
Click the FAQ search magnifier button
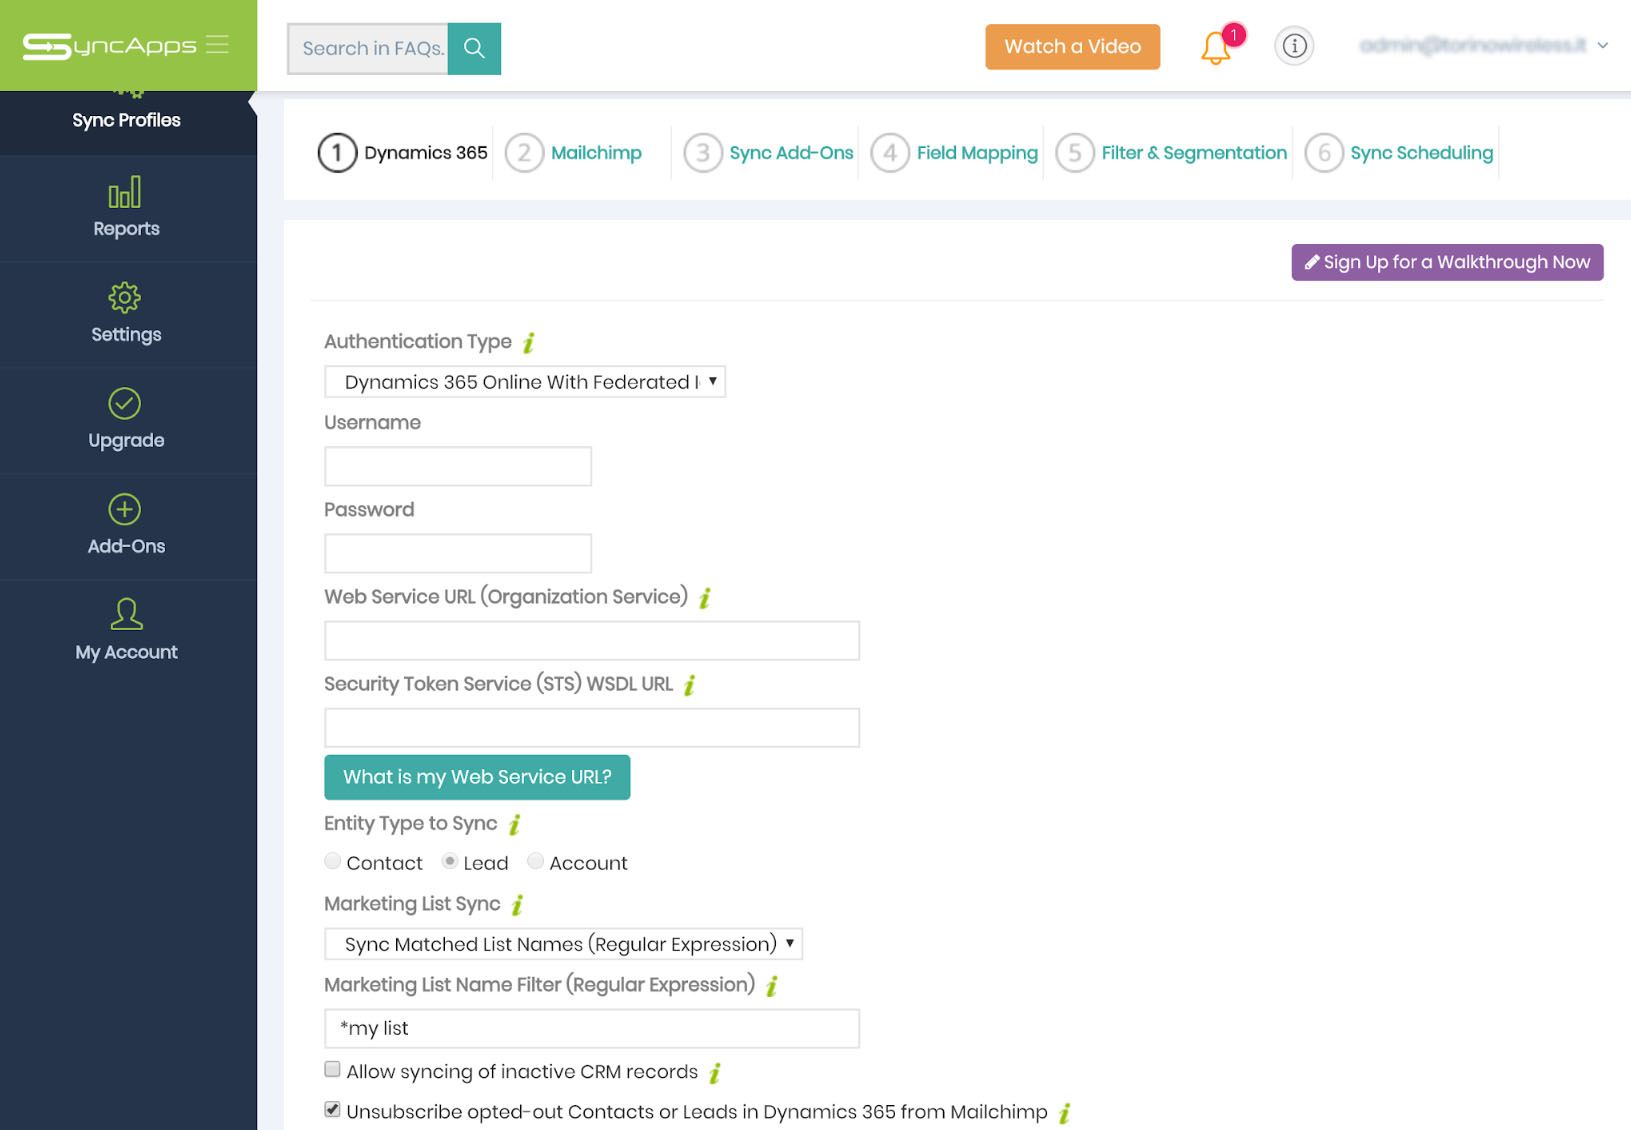[474, 48]
